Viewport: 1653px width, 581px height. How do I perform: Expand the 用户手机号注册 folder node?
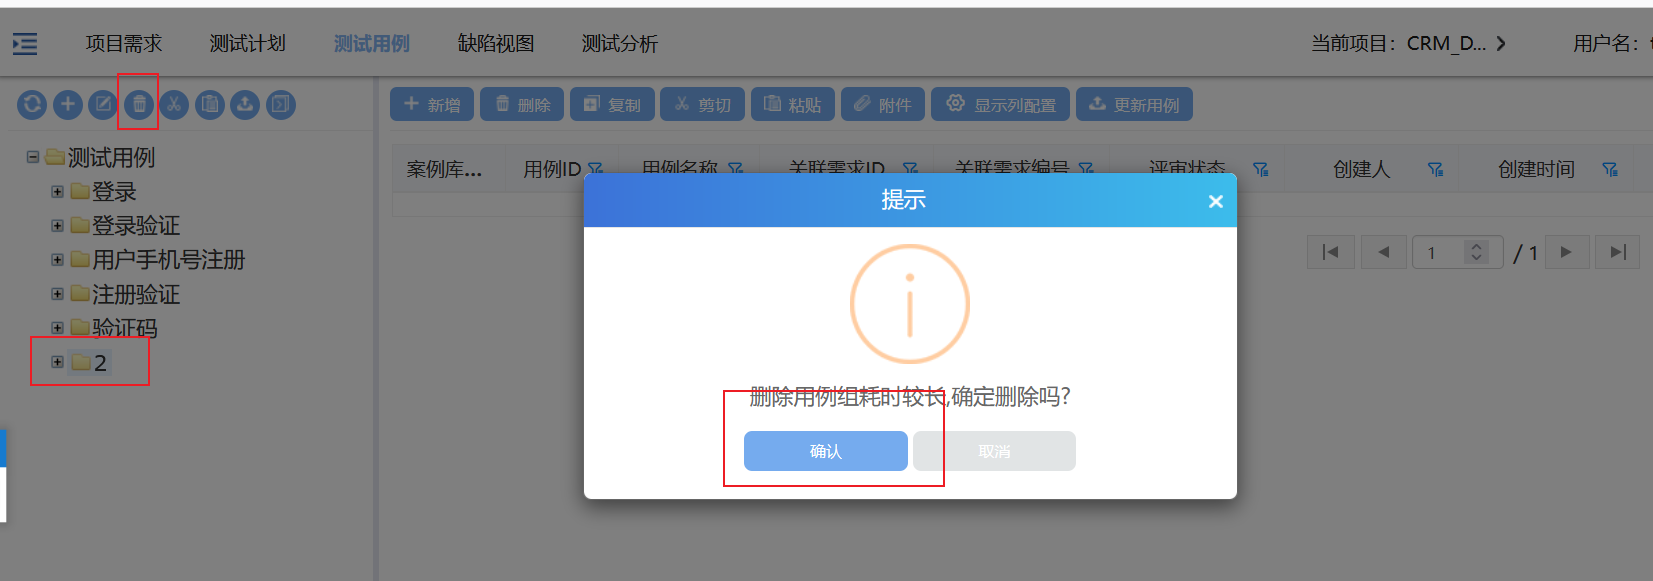(57, 259)
